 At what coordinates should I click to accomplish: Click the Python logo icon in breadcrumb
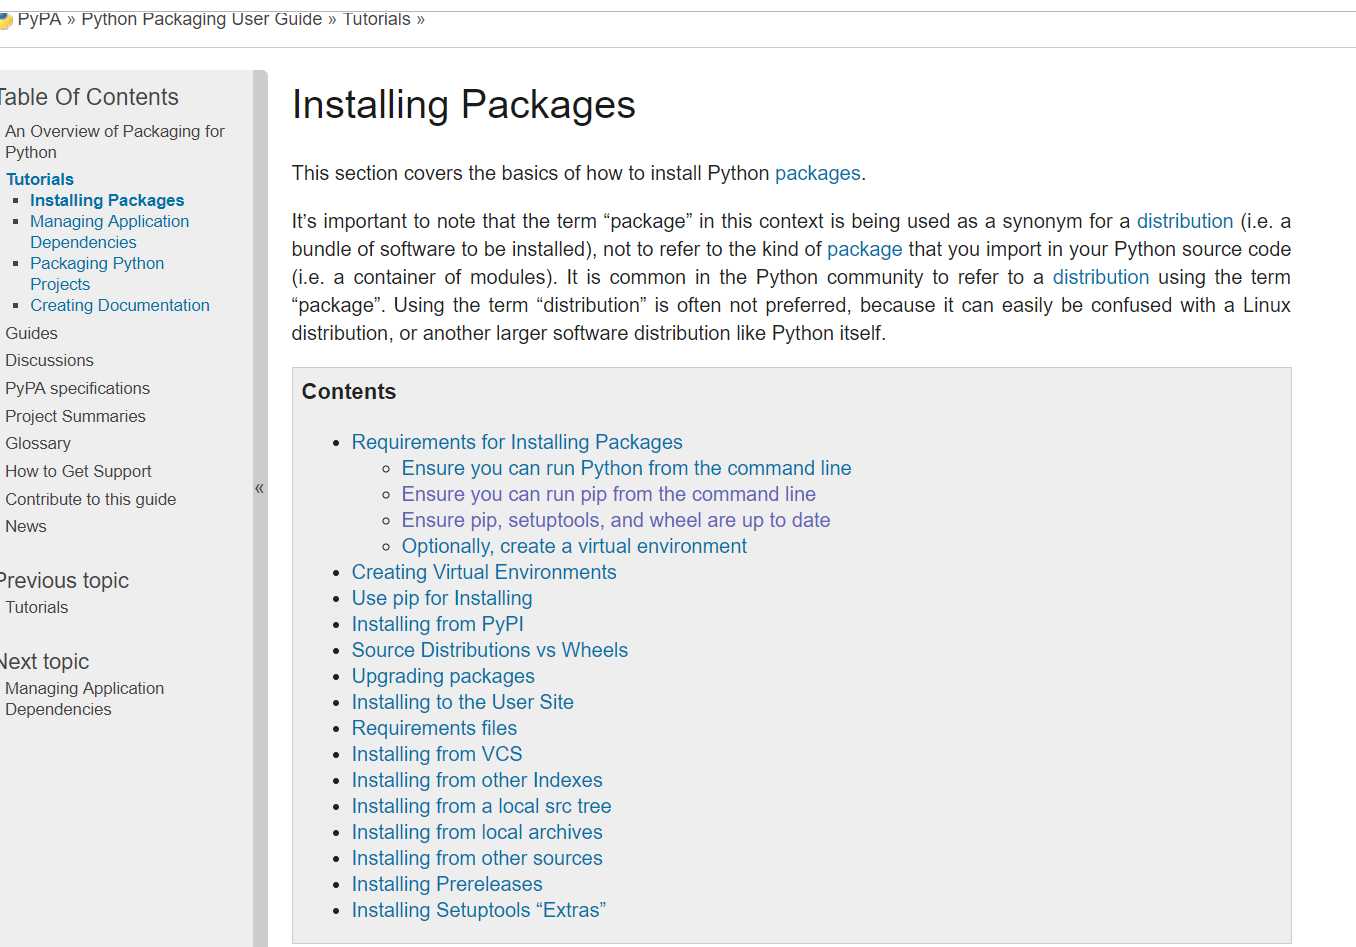[x=5, y=20]
